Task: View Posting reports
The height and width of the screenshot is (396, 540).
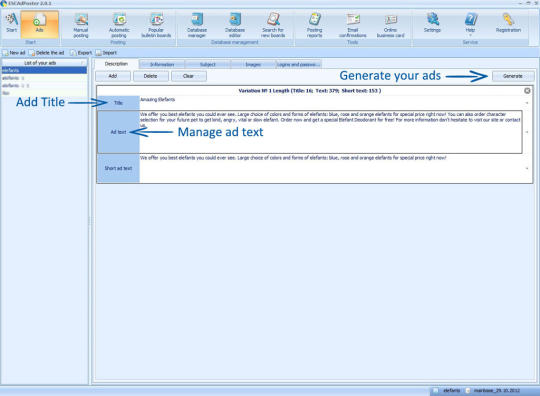Action: pyautogui.click(x=314, y=25)
